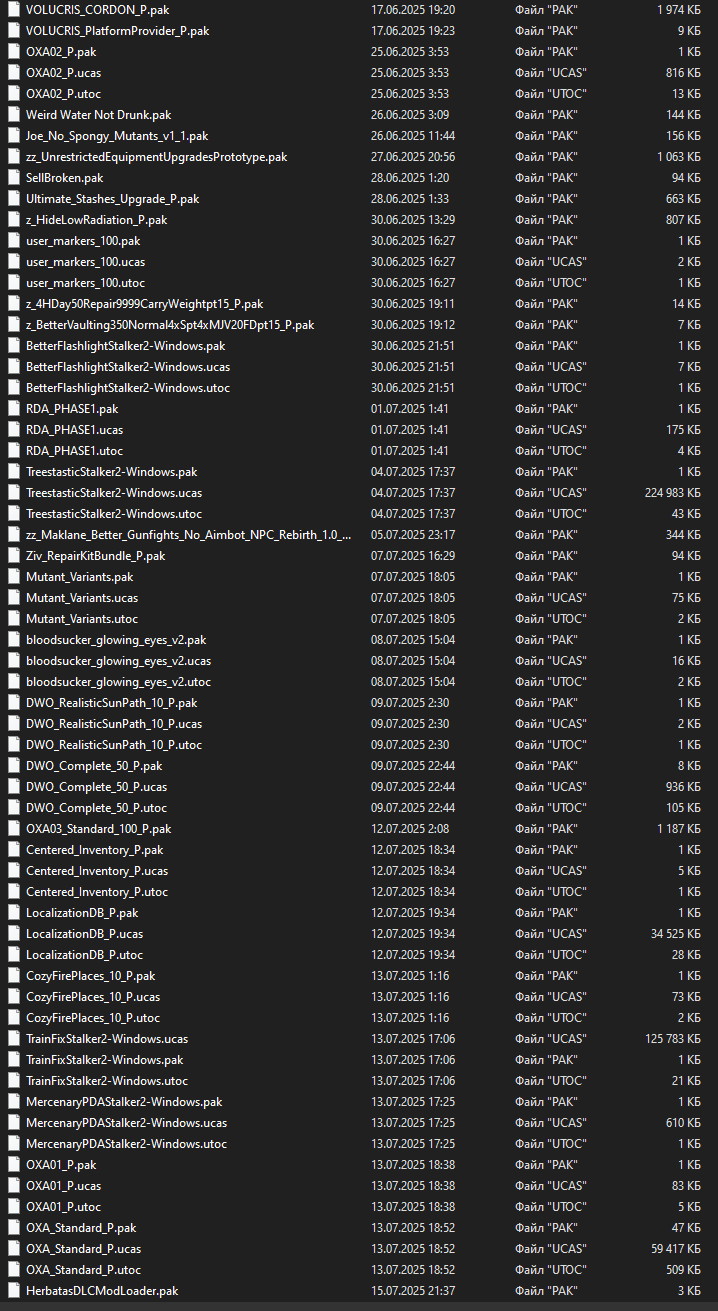Click the Joe_No_Spongy_Mutants_v1_1.pak entry
Viewport: 718px width, 1311px height.
[x=359, y=136]
